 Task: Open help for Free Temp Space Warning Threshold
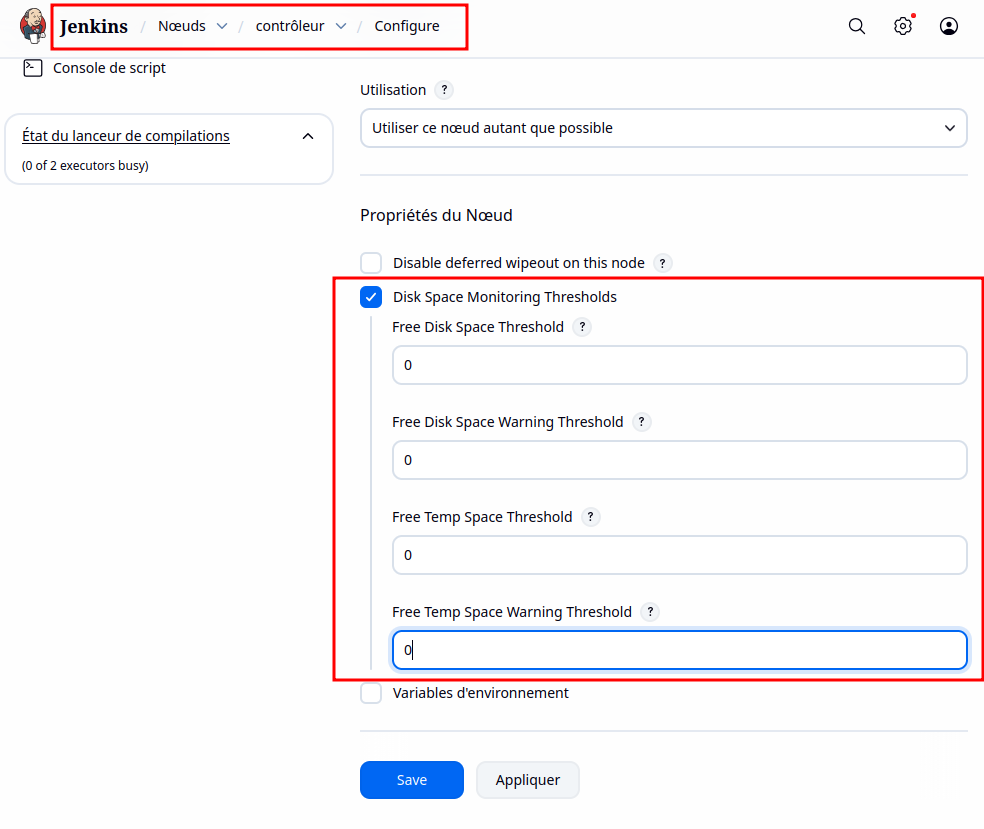pos(650,612)
